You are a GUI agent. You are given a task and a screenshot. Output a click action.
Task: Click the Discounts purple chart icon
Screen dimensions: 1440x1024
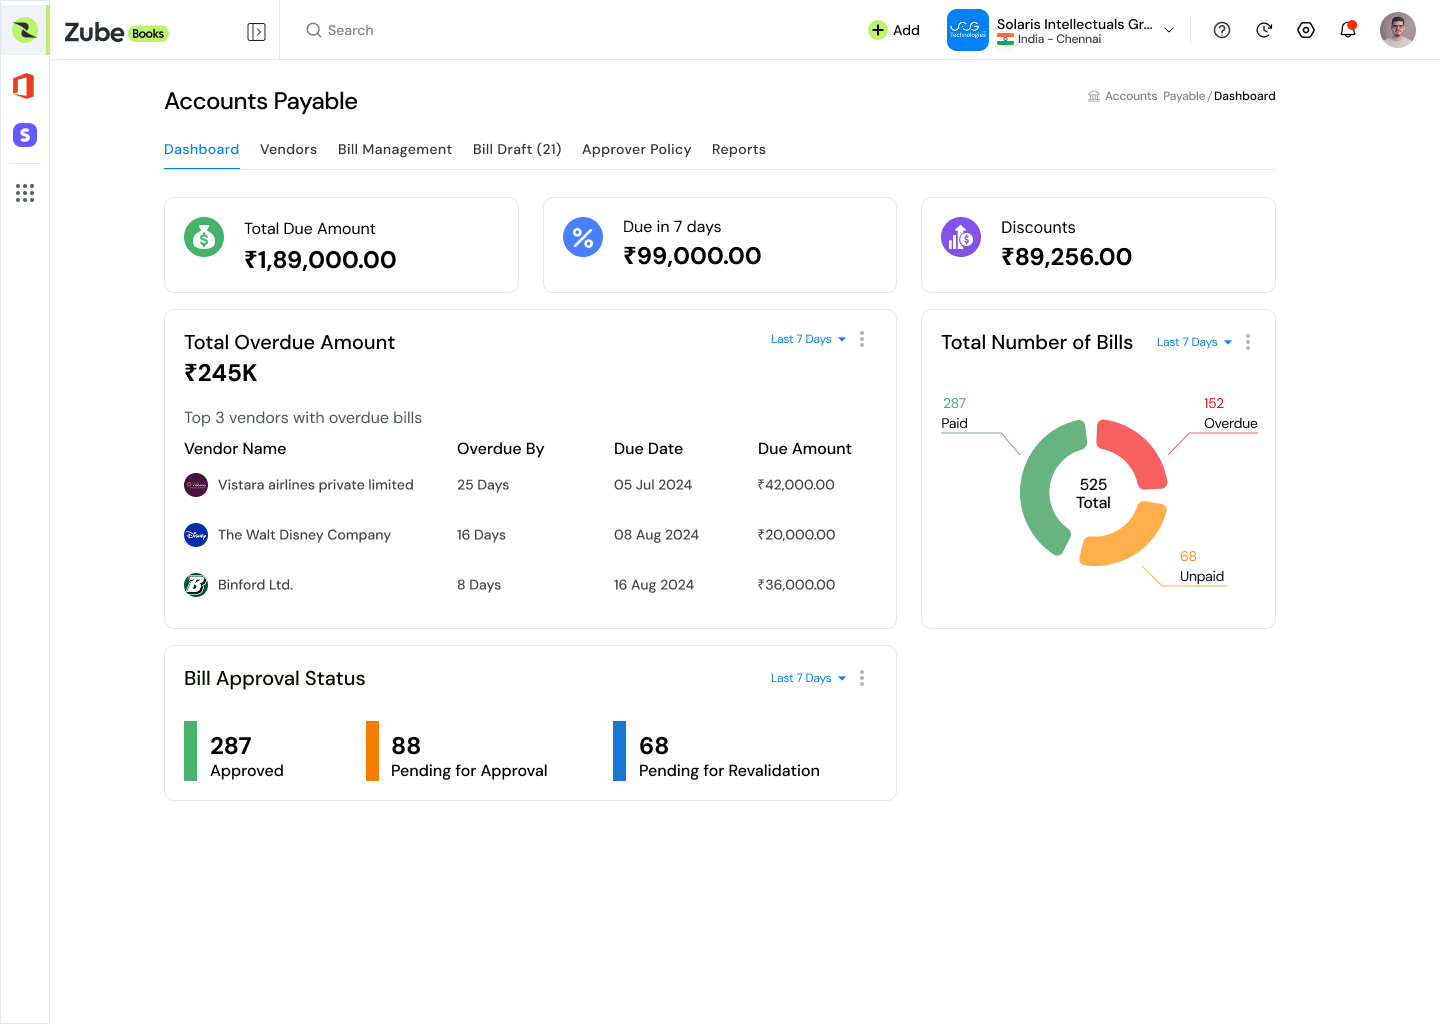(x=961, y=237)
